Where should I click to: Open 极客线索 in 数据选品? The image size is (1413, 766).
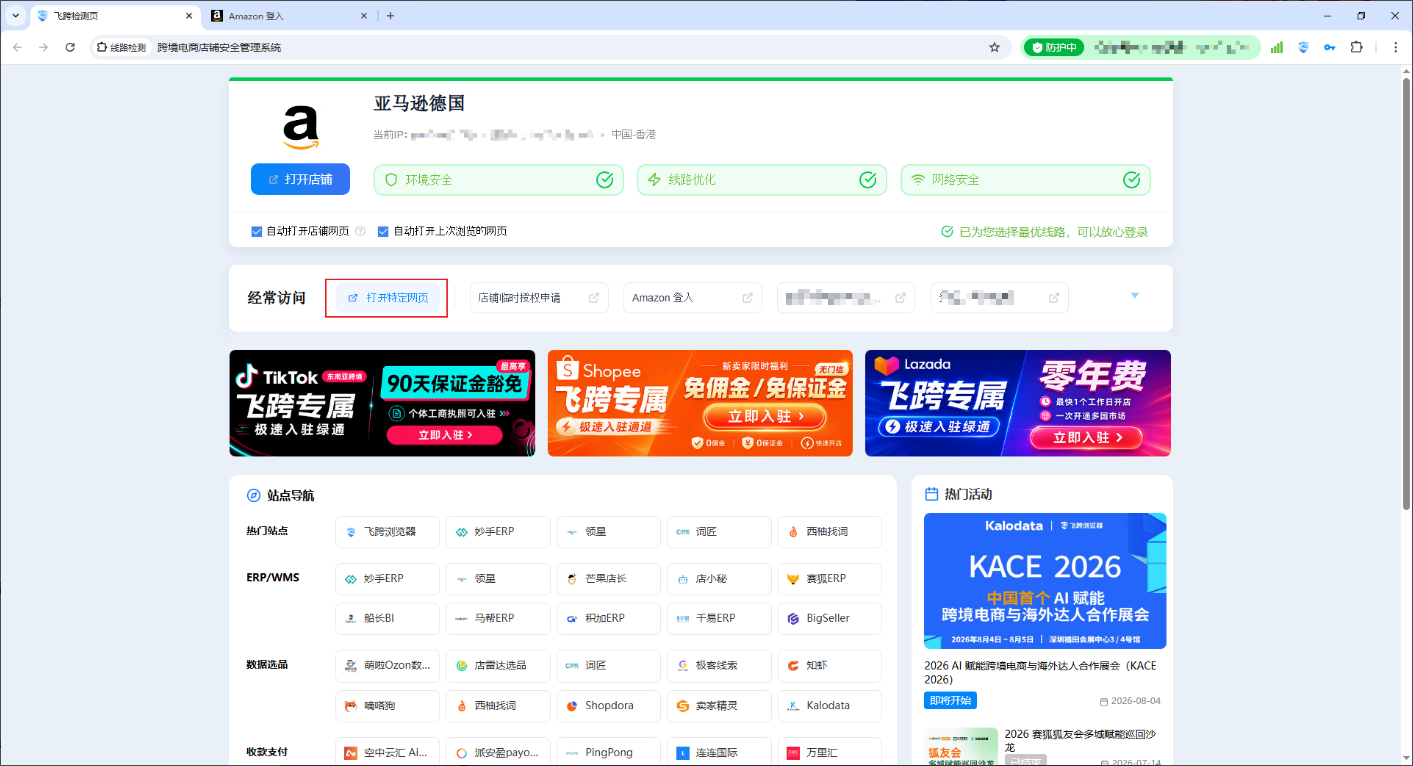pos(719,666)
